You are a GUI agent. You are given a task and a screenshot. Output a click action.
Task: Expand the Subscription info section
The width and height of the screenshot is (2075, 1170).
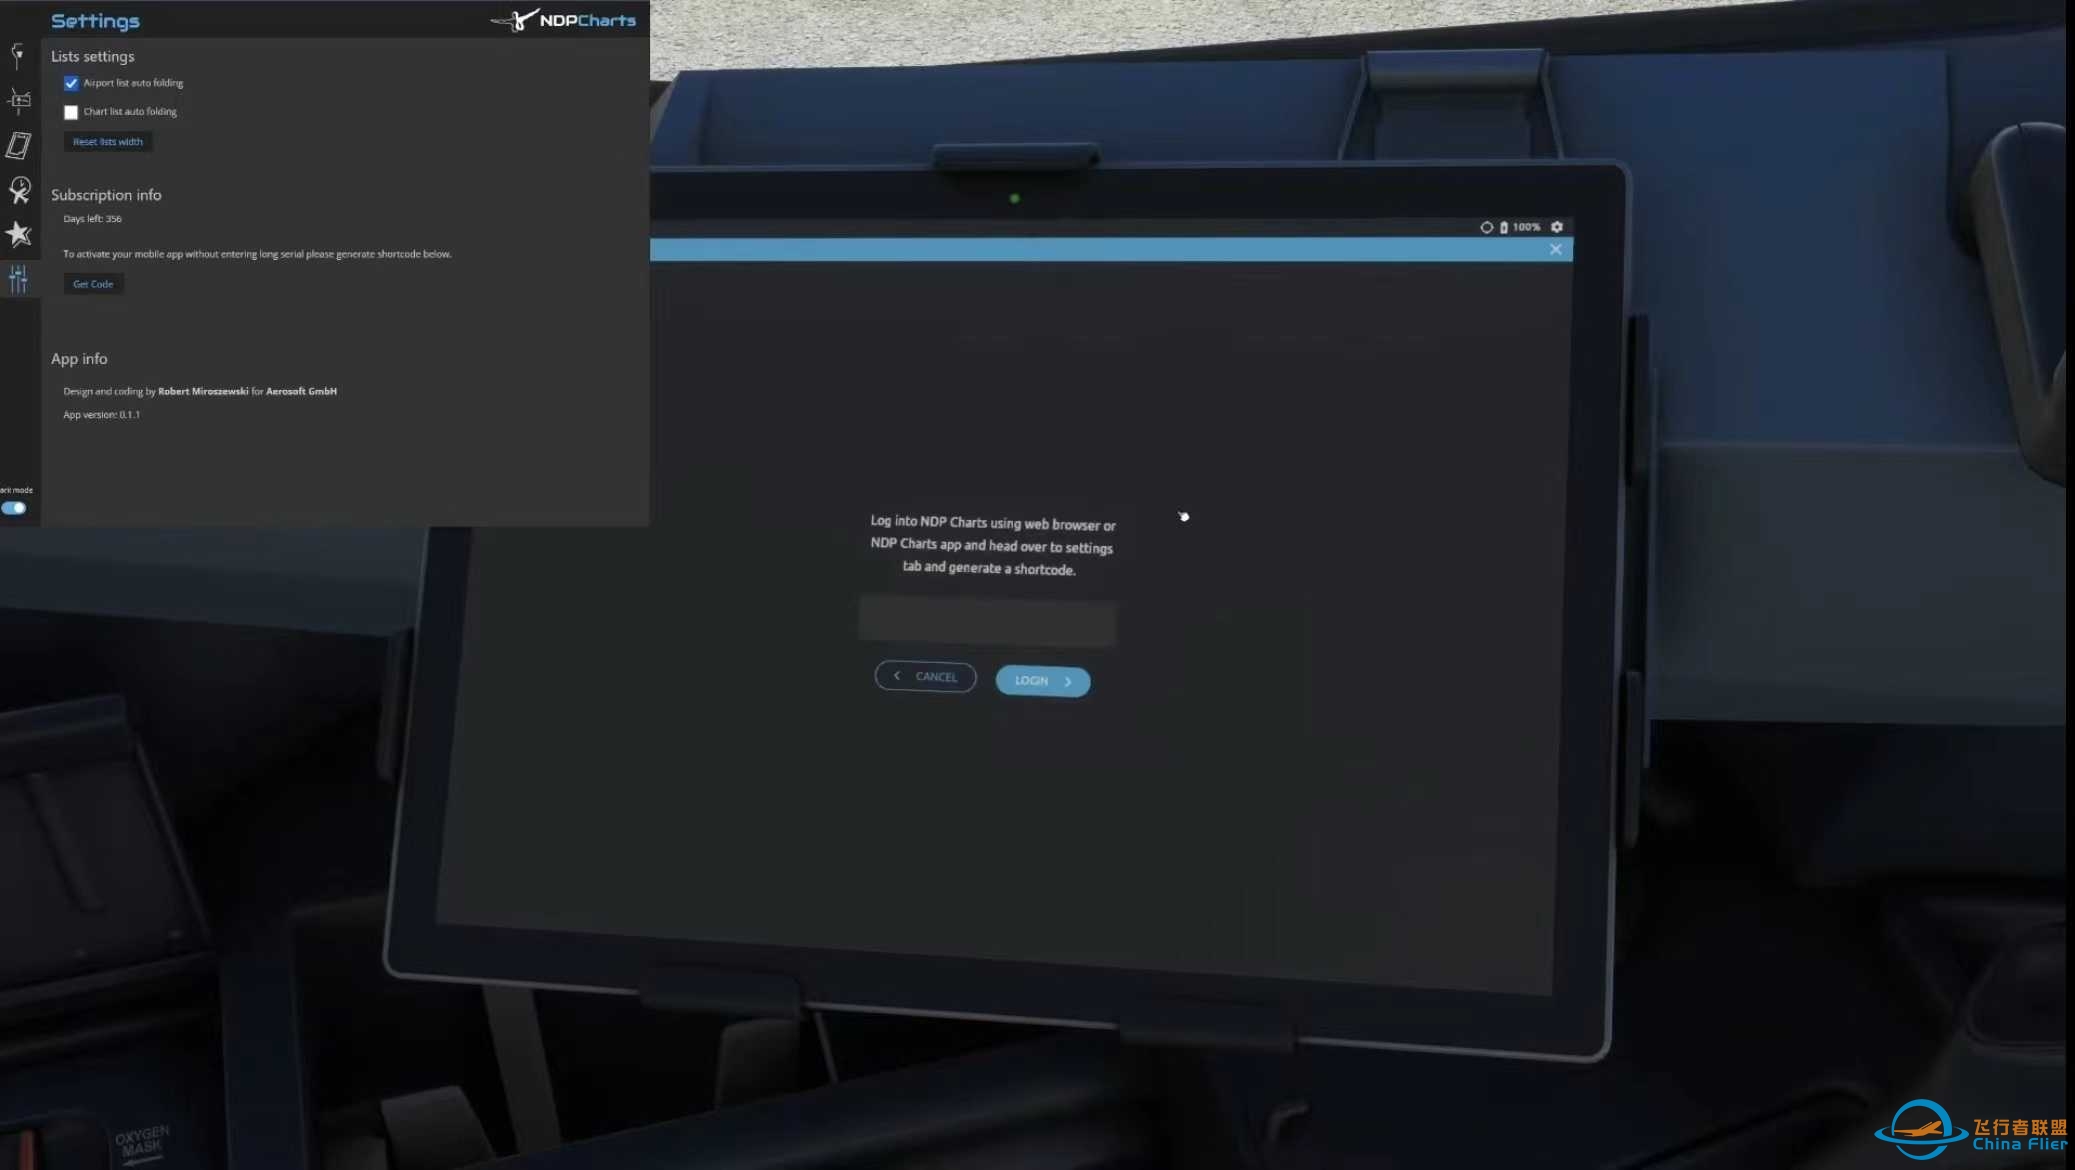pos(105,194)
